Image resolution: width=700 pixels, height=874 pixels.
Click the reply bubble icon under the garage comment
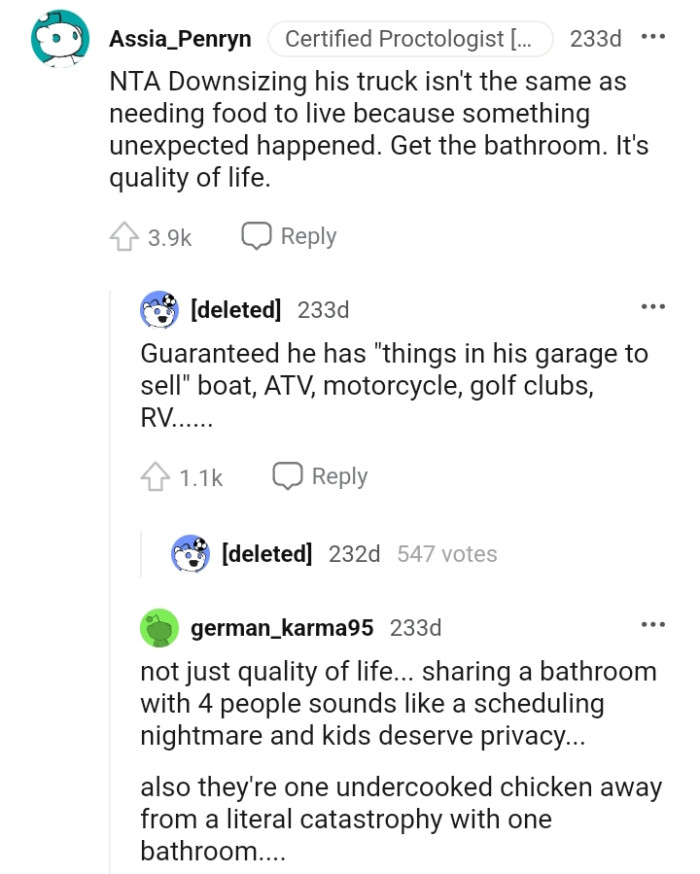pos(287,476)
